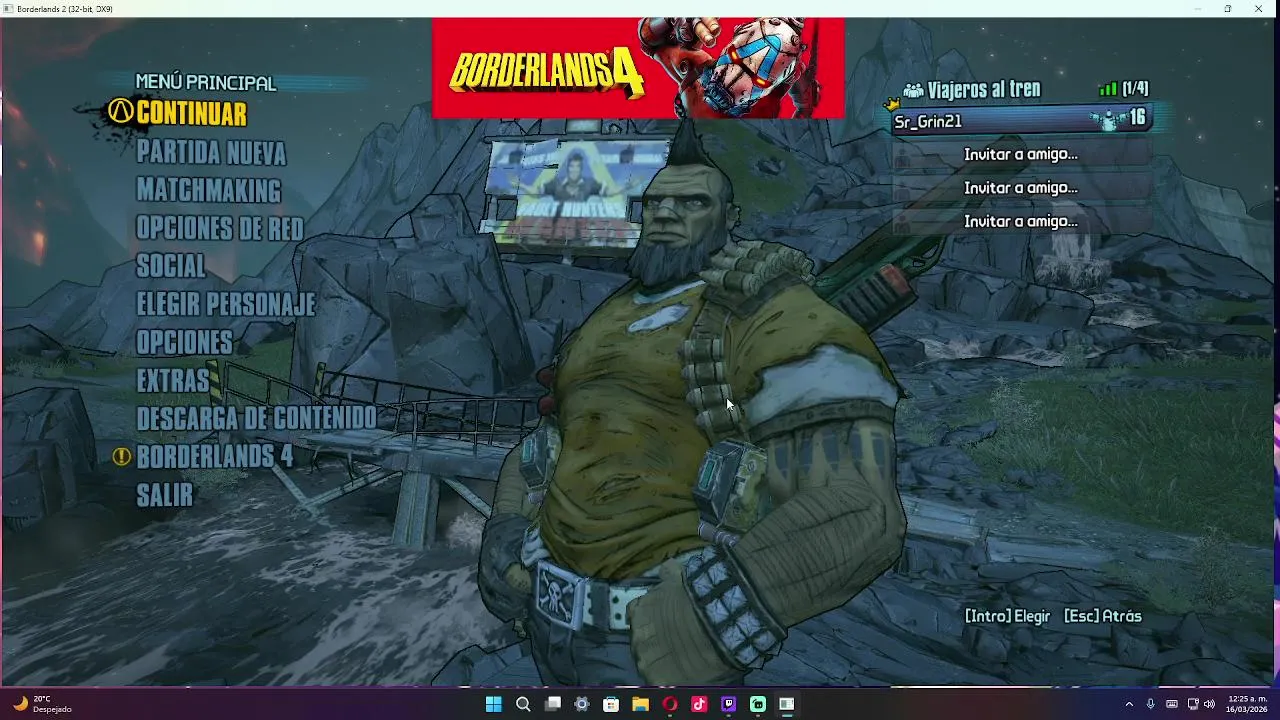1280x720 pixels.
Task: Start a PARTIDA NUEVA
Action: 211,153
